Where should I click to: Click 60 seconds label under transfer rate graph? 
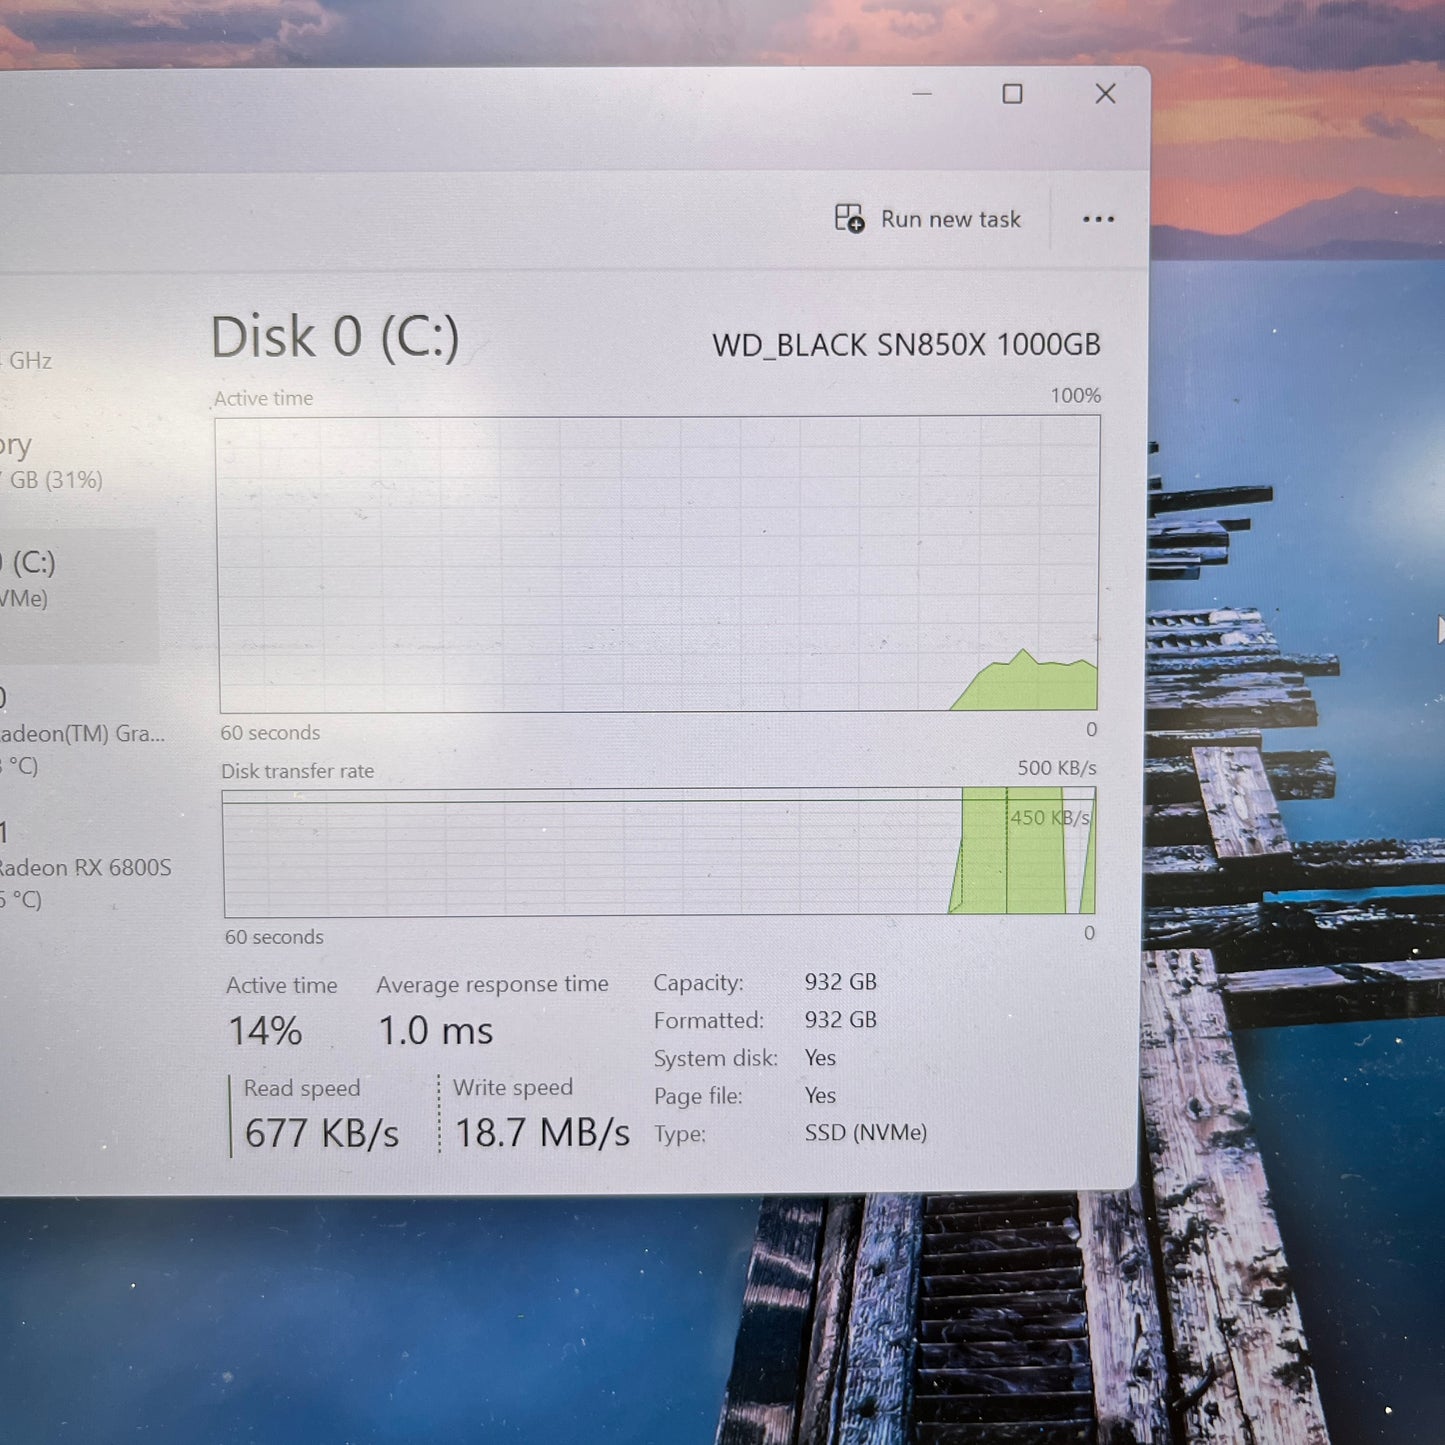coord(274,937)
